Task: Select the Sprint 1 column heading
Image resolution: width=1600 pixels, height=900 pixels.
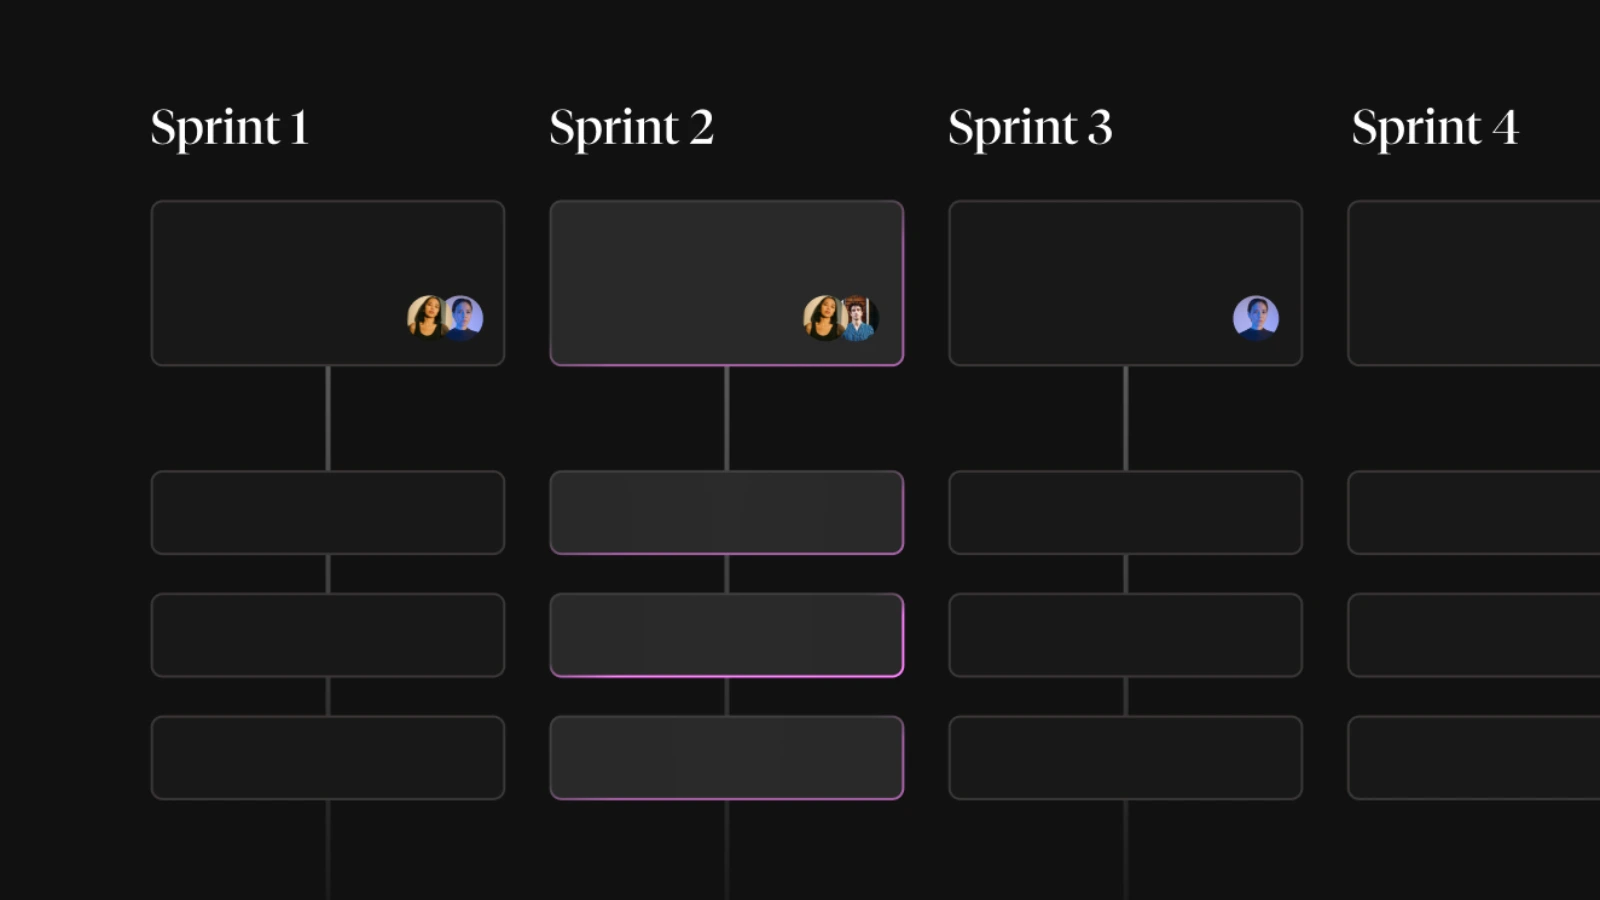Action: pyautogui.click(x=229, y=129)
